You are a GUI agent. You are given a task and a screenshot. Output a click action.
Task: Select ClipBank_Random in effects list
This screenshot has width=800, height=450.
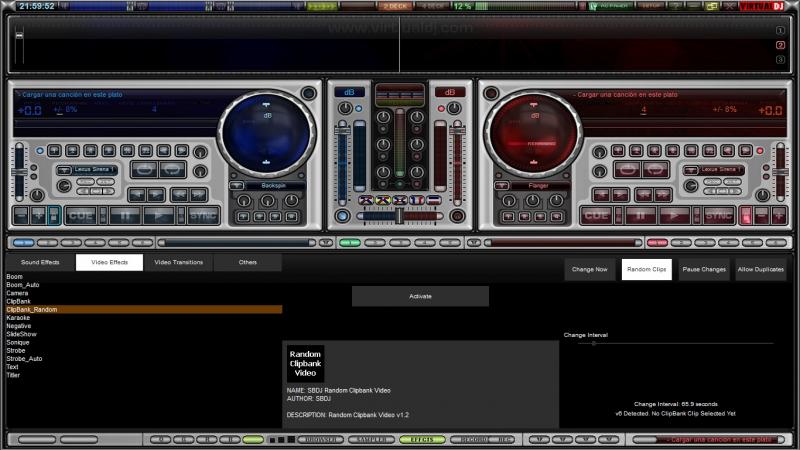pos(143,310)
